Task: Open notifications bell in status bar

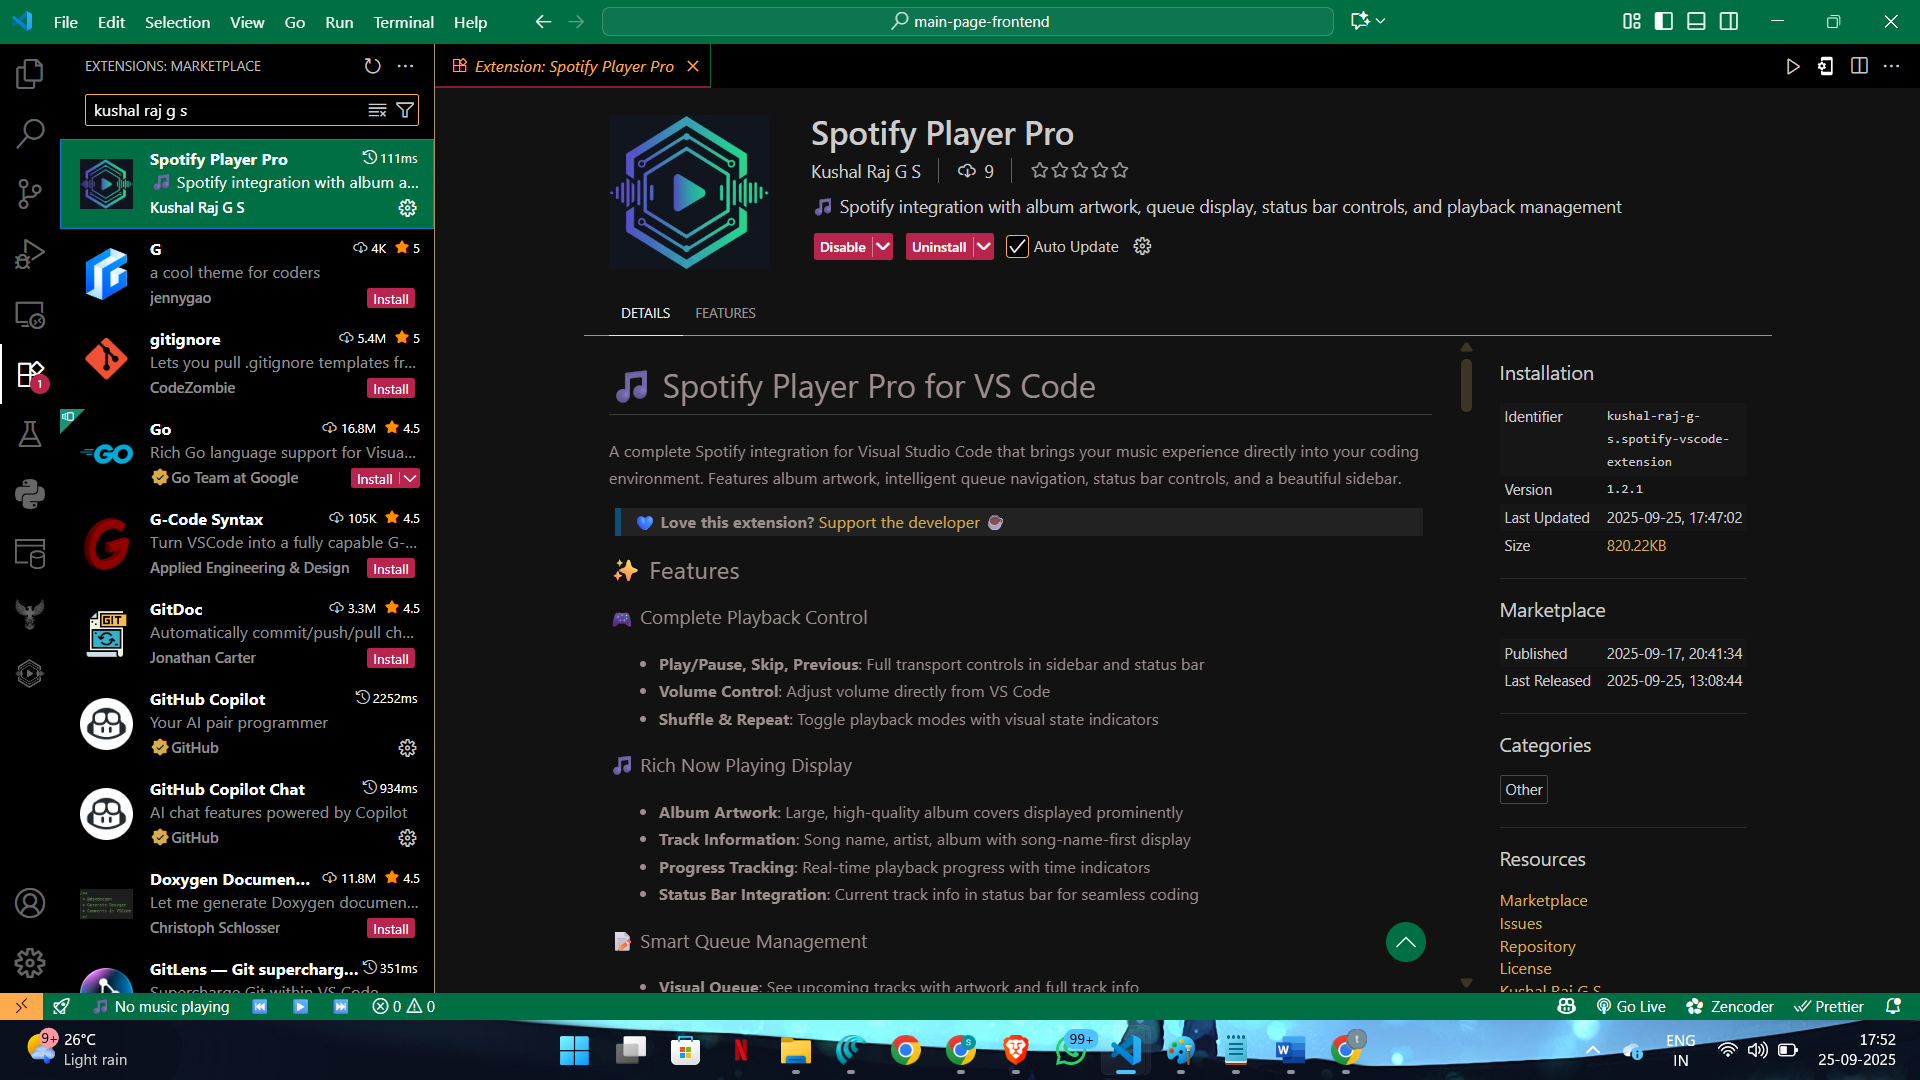Action: 1893,1007
